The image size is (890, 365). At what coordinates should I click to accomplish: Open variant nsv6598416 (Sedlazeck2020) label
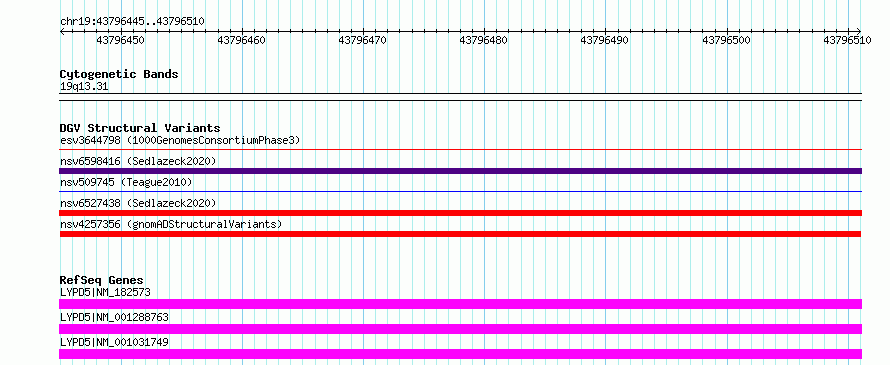138,161
